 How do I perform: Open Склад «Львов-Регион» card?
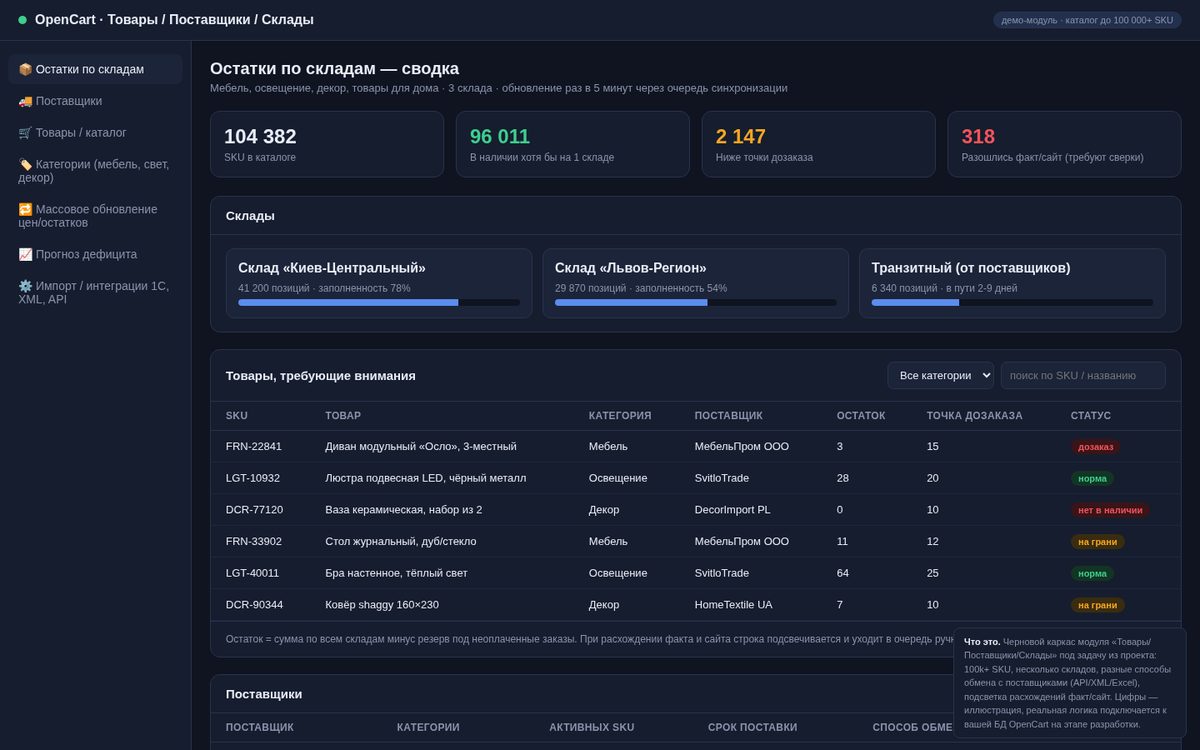pos(696,283)
